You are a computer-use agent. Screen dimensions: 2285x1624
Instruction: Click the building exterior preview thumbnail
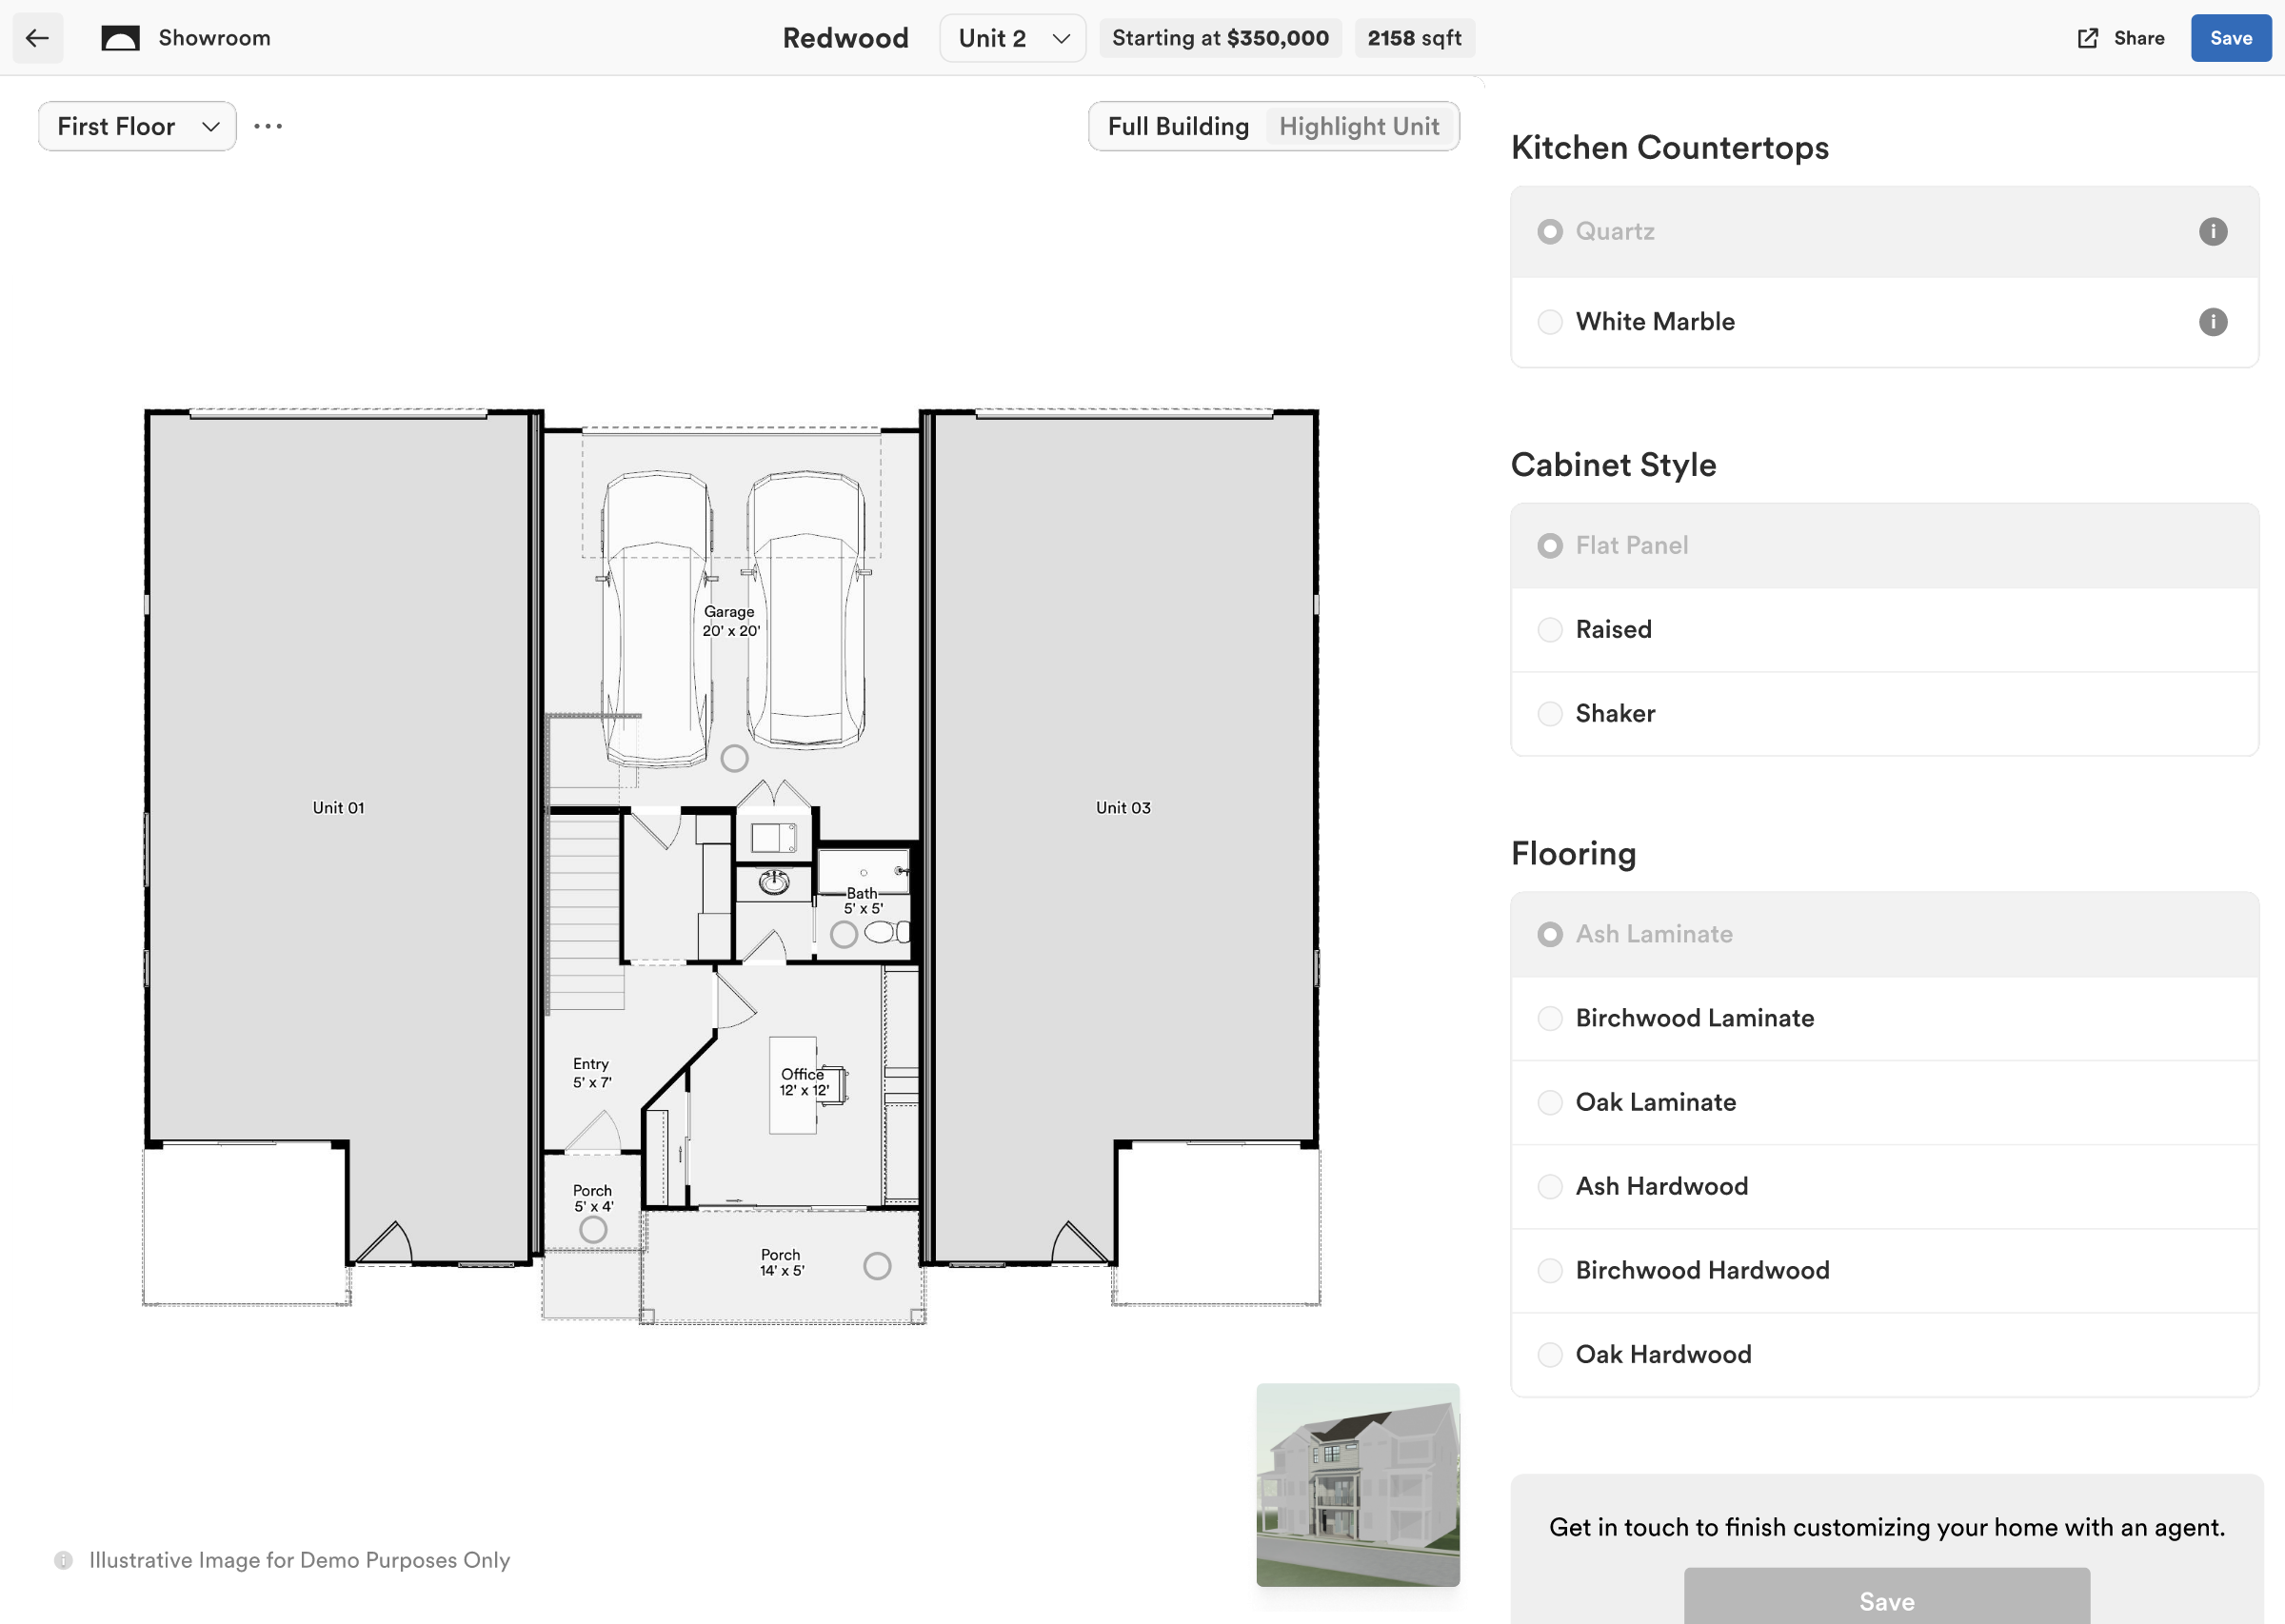(1358, 1486)
